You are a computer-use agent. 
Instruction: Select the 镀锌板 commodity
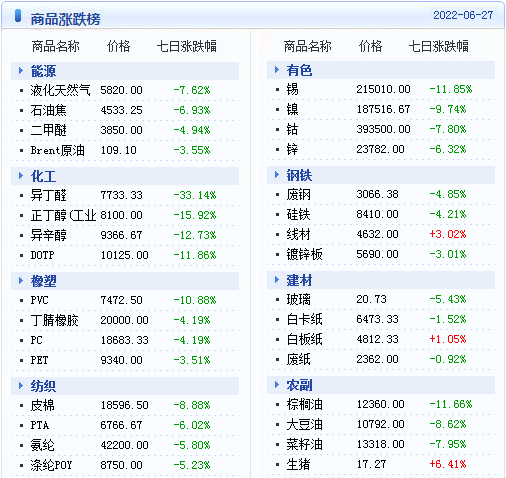(x=304, y=254)
